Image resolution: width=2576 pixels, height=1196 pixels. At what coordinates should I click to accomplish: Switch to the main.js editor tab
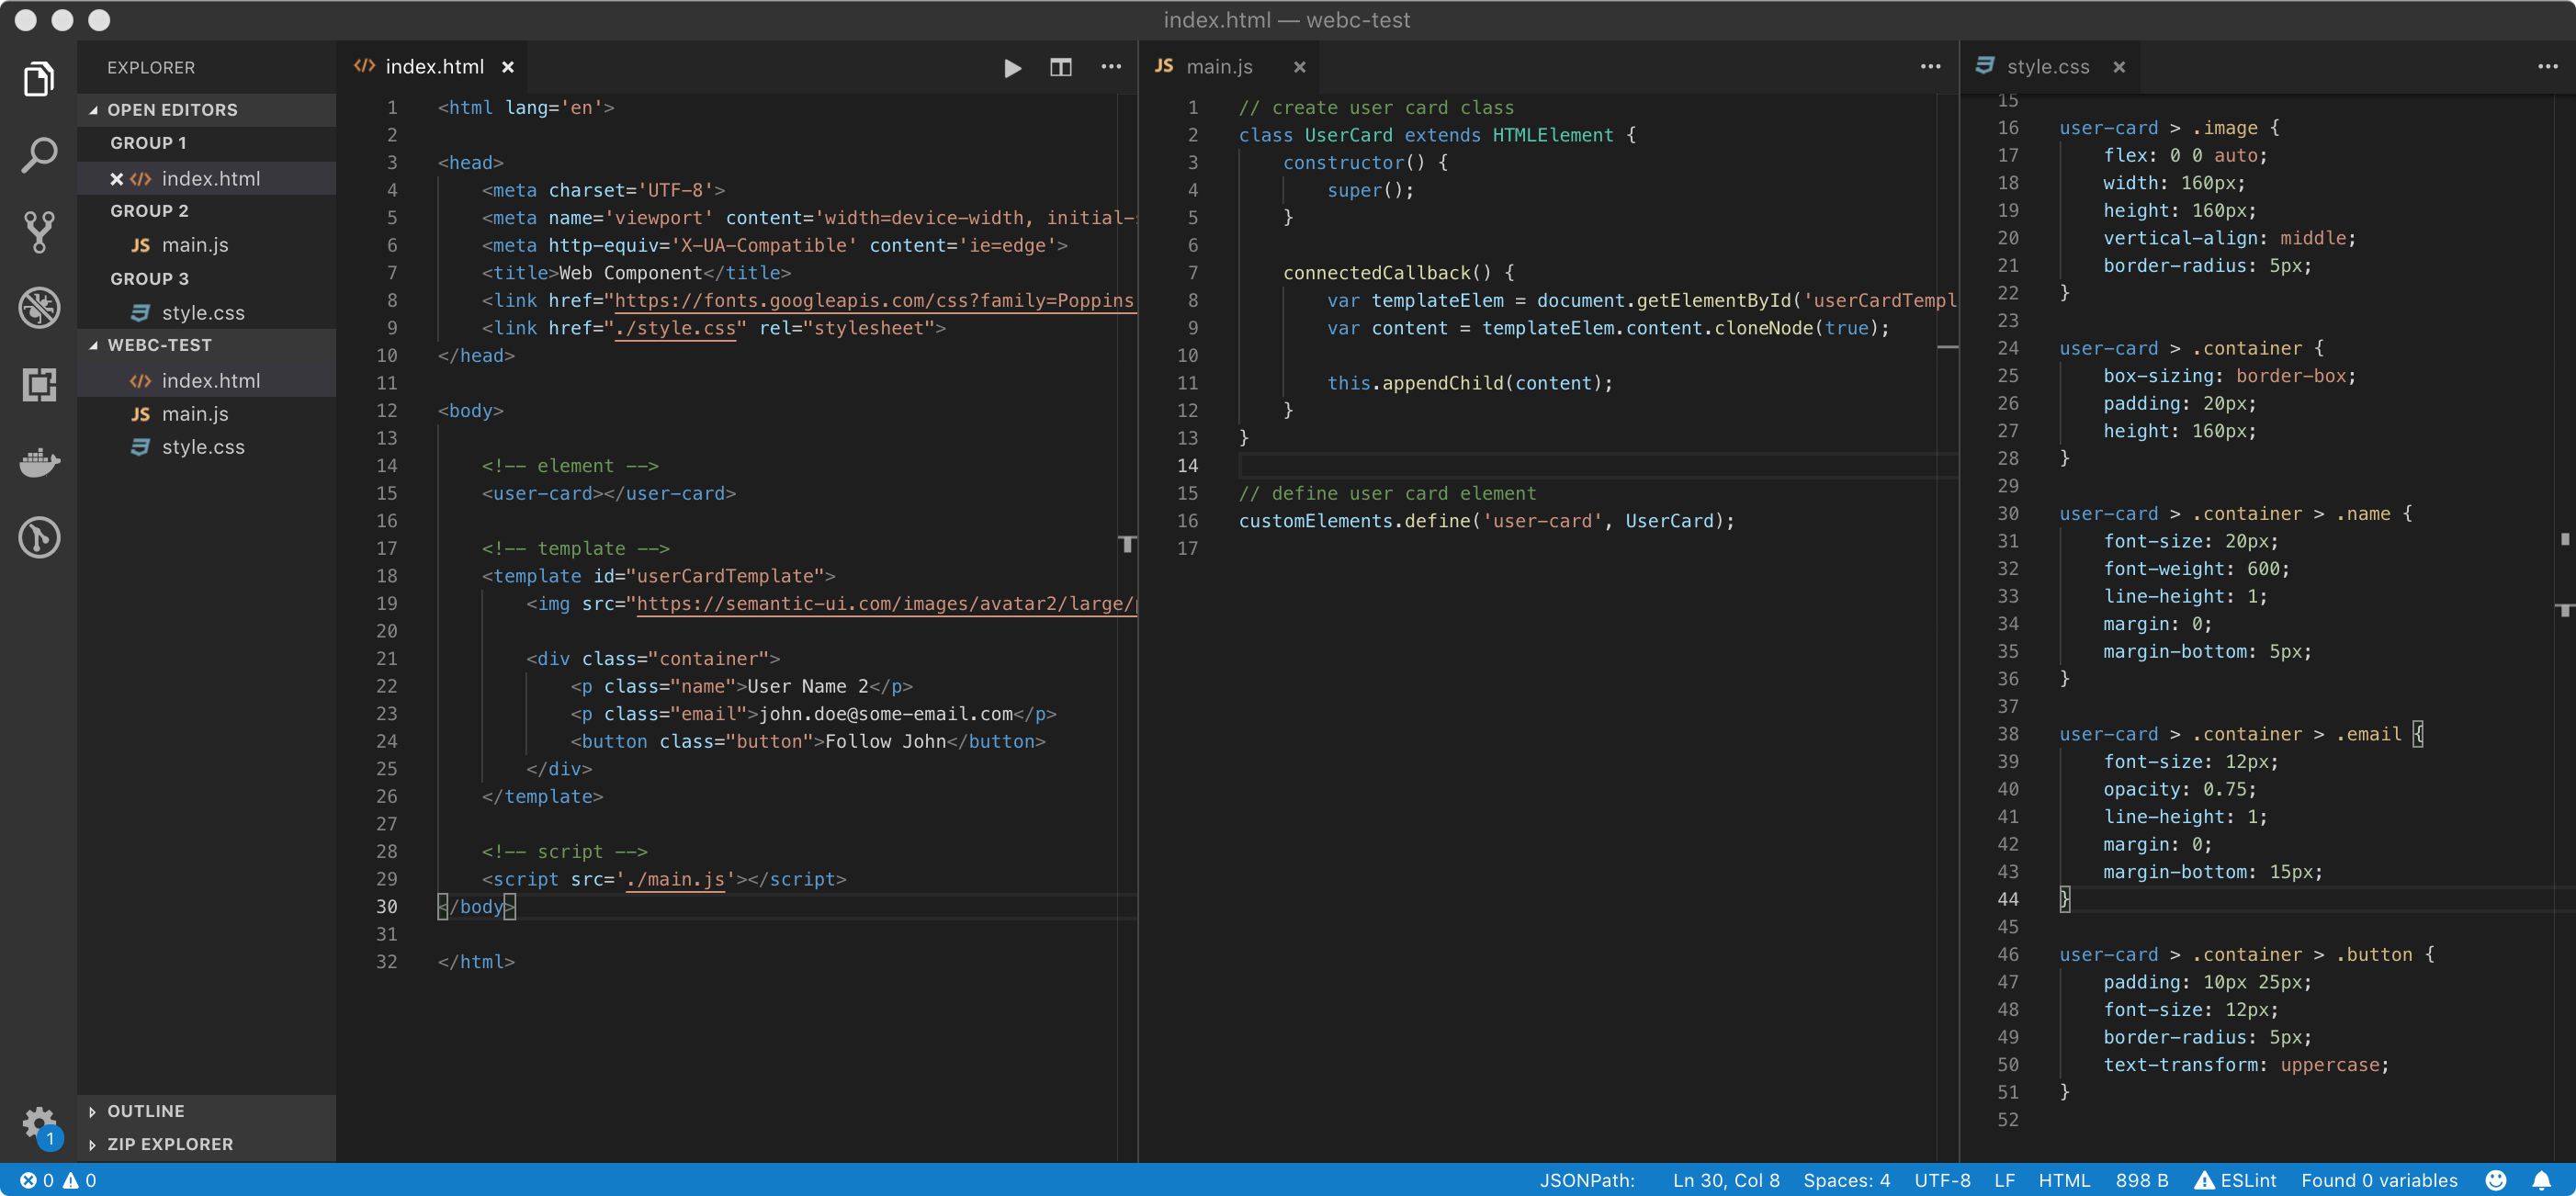1218,67
